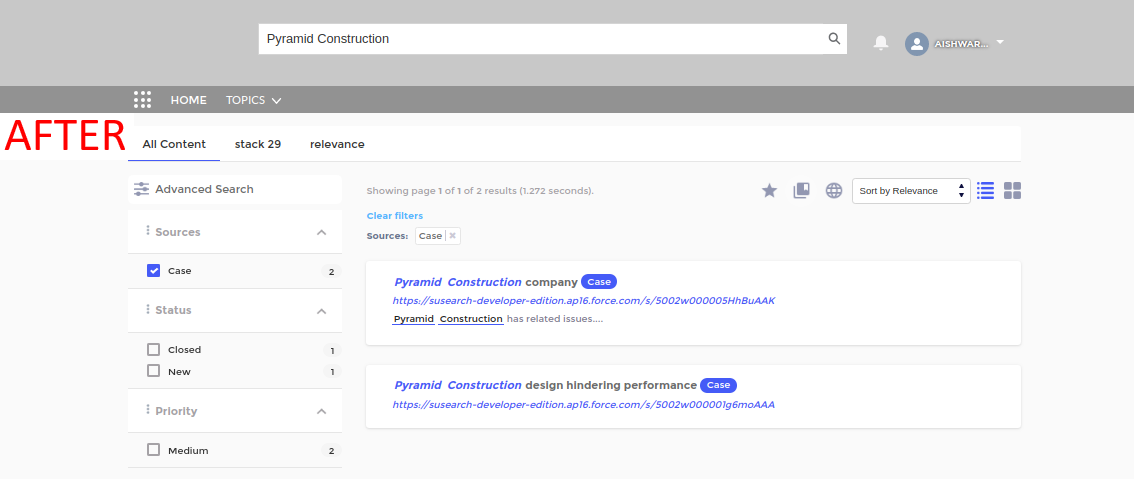Click the user profile avatar
The height and width of the screenshot is (479, 1134).
[x=916, y=44]
